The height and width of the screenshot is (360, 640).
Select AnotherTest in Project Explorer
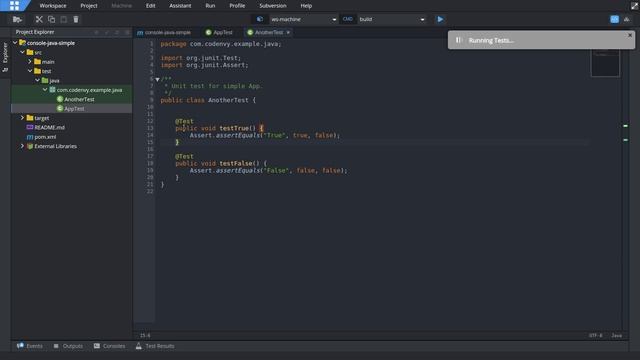[79, 99]
